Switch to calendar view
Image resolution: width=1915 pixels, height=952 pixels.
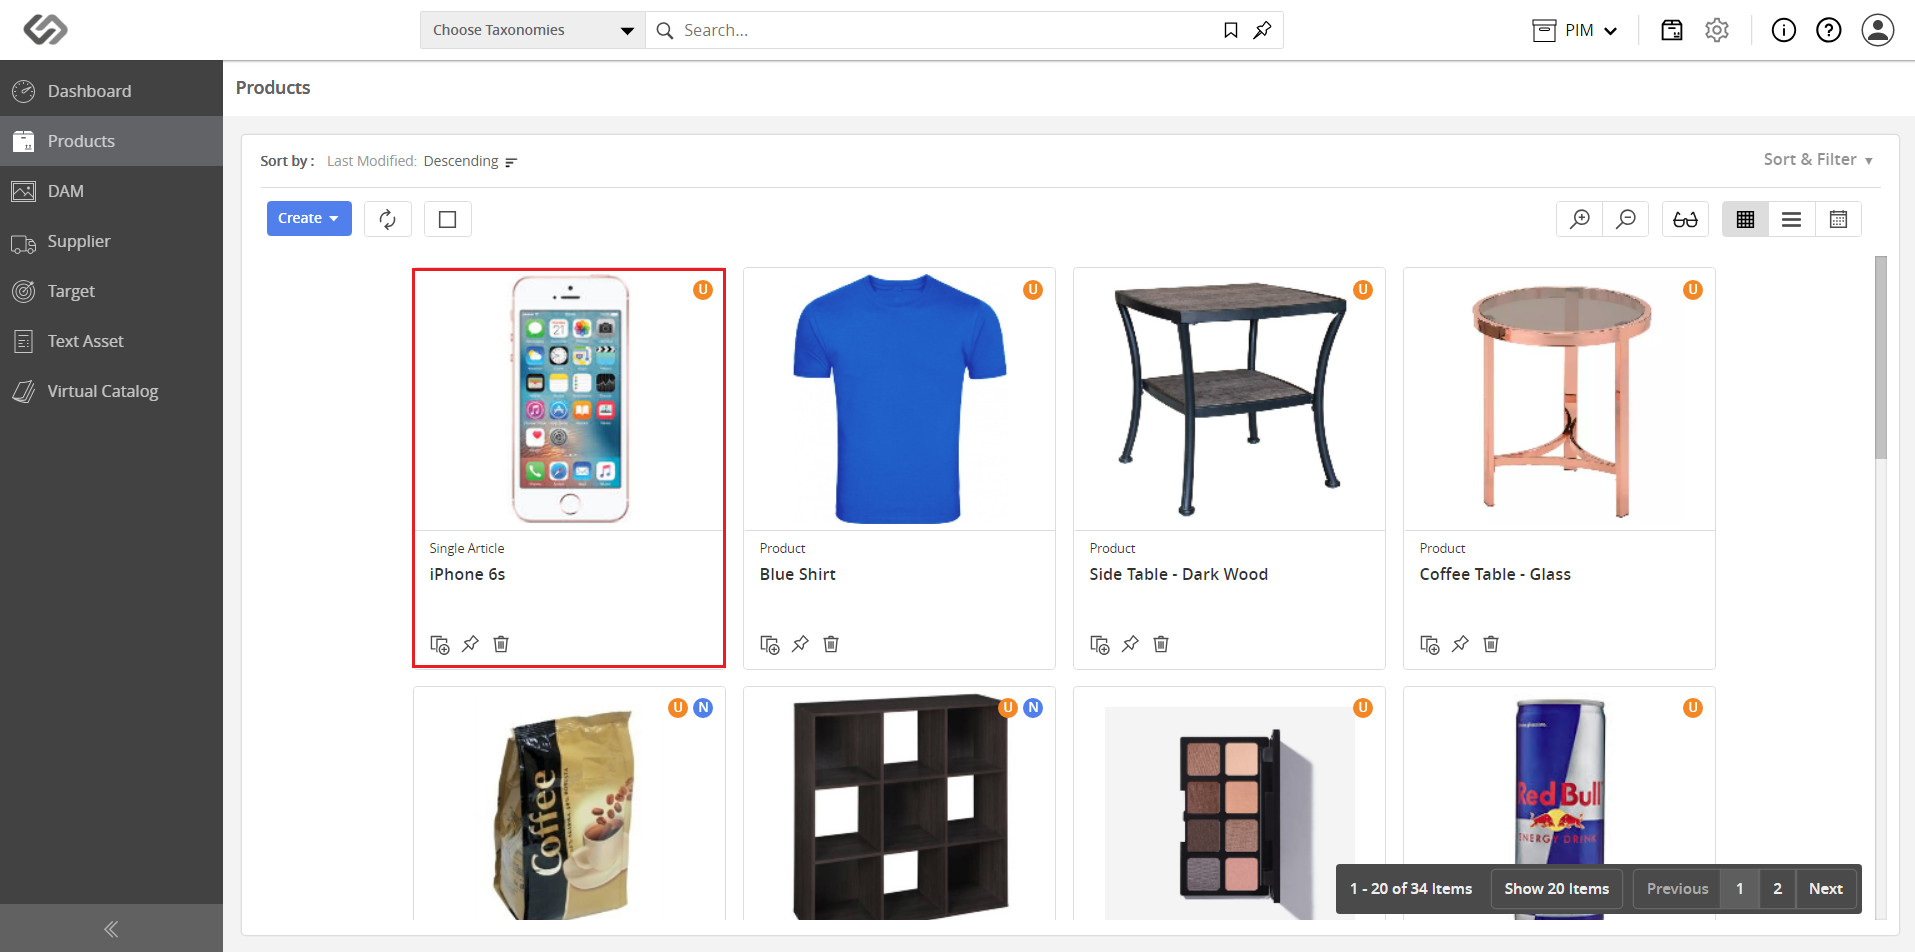[1838, 219]
